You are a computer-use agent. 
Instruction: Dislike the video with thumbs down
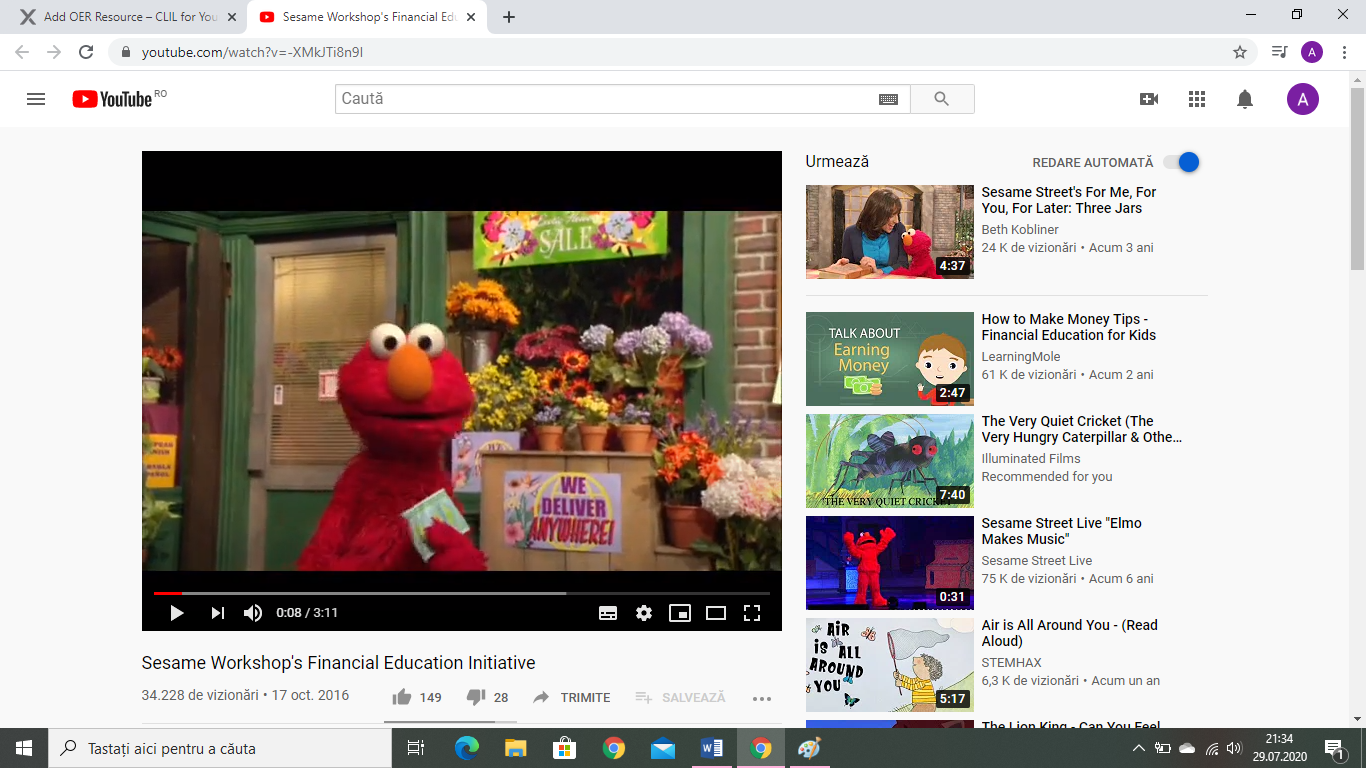(476, 697)
